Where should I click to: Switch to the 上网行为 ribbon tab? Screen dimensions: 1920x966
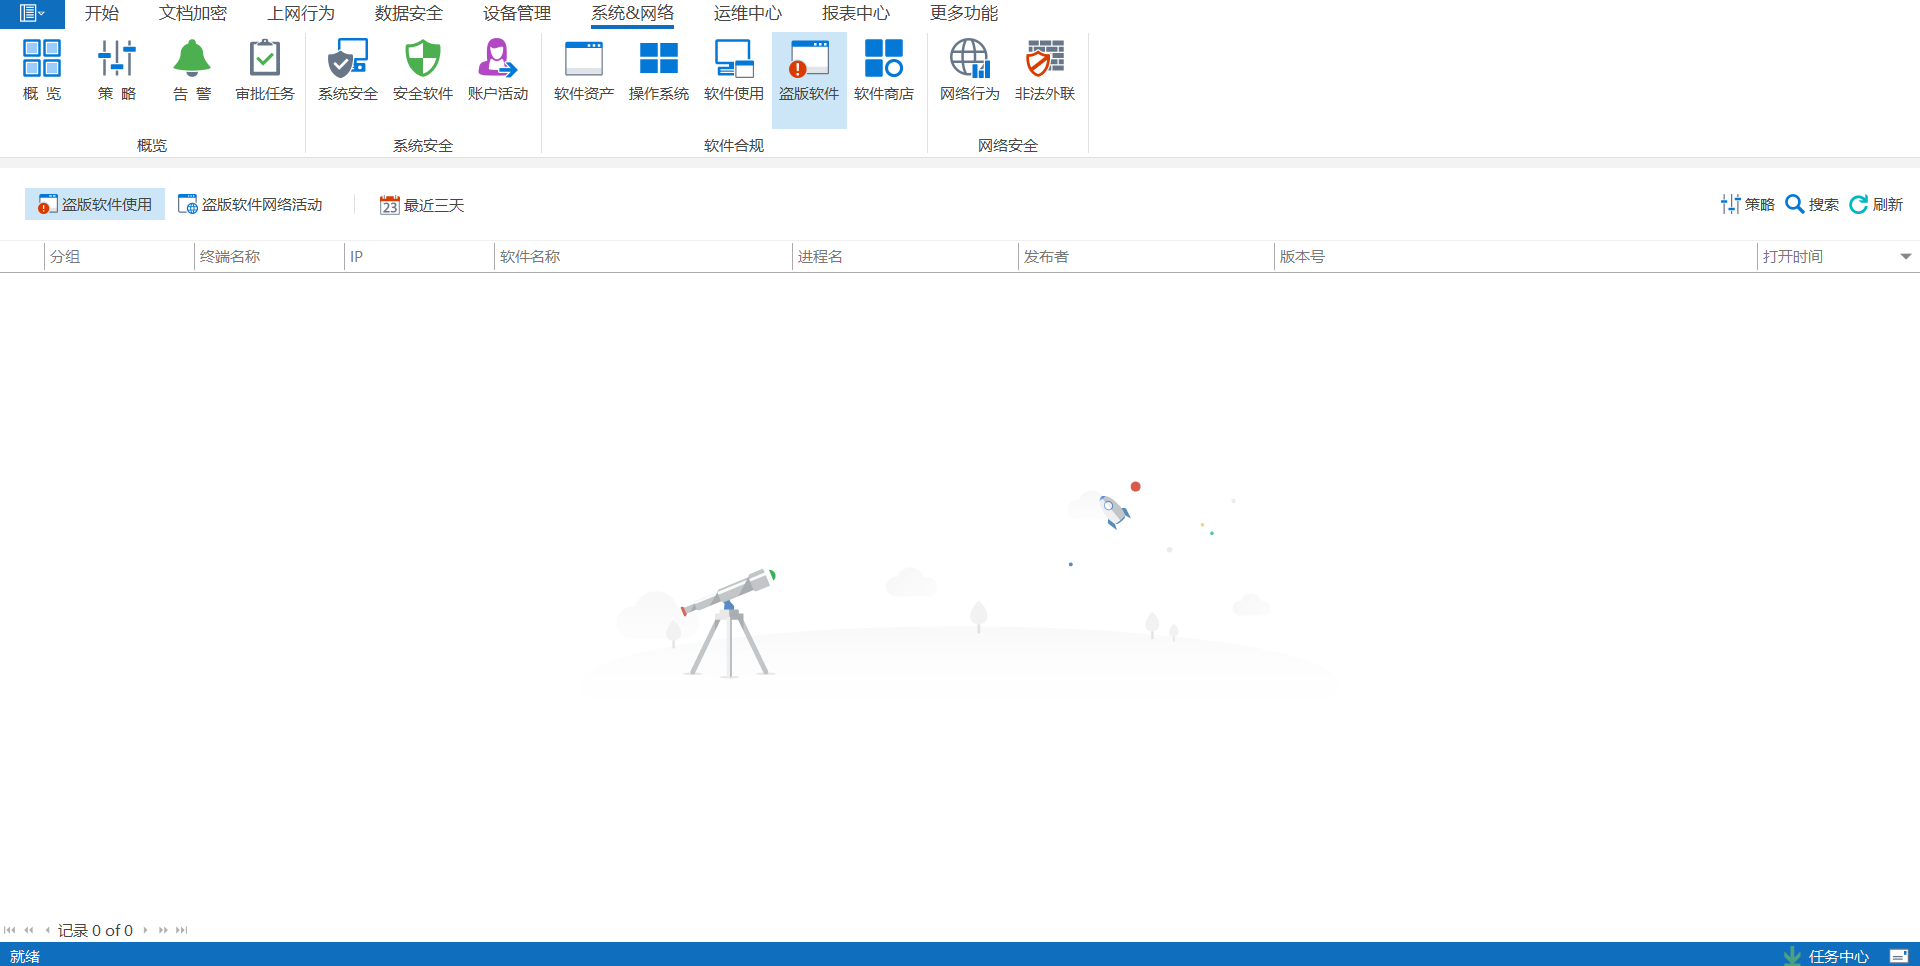[301, 13]
